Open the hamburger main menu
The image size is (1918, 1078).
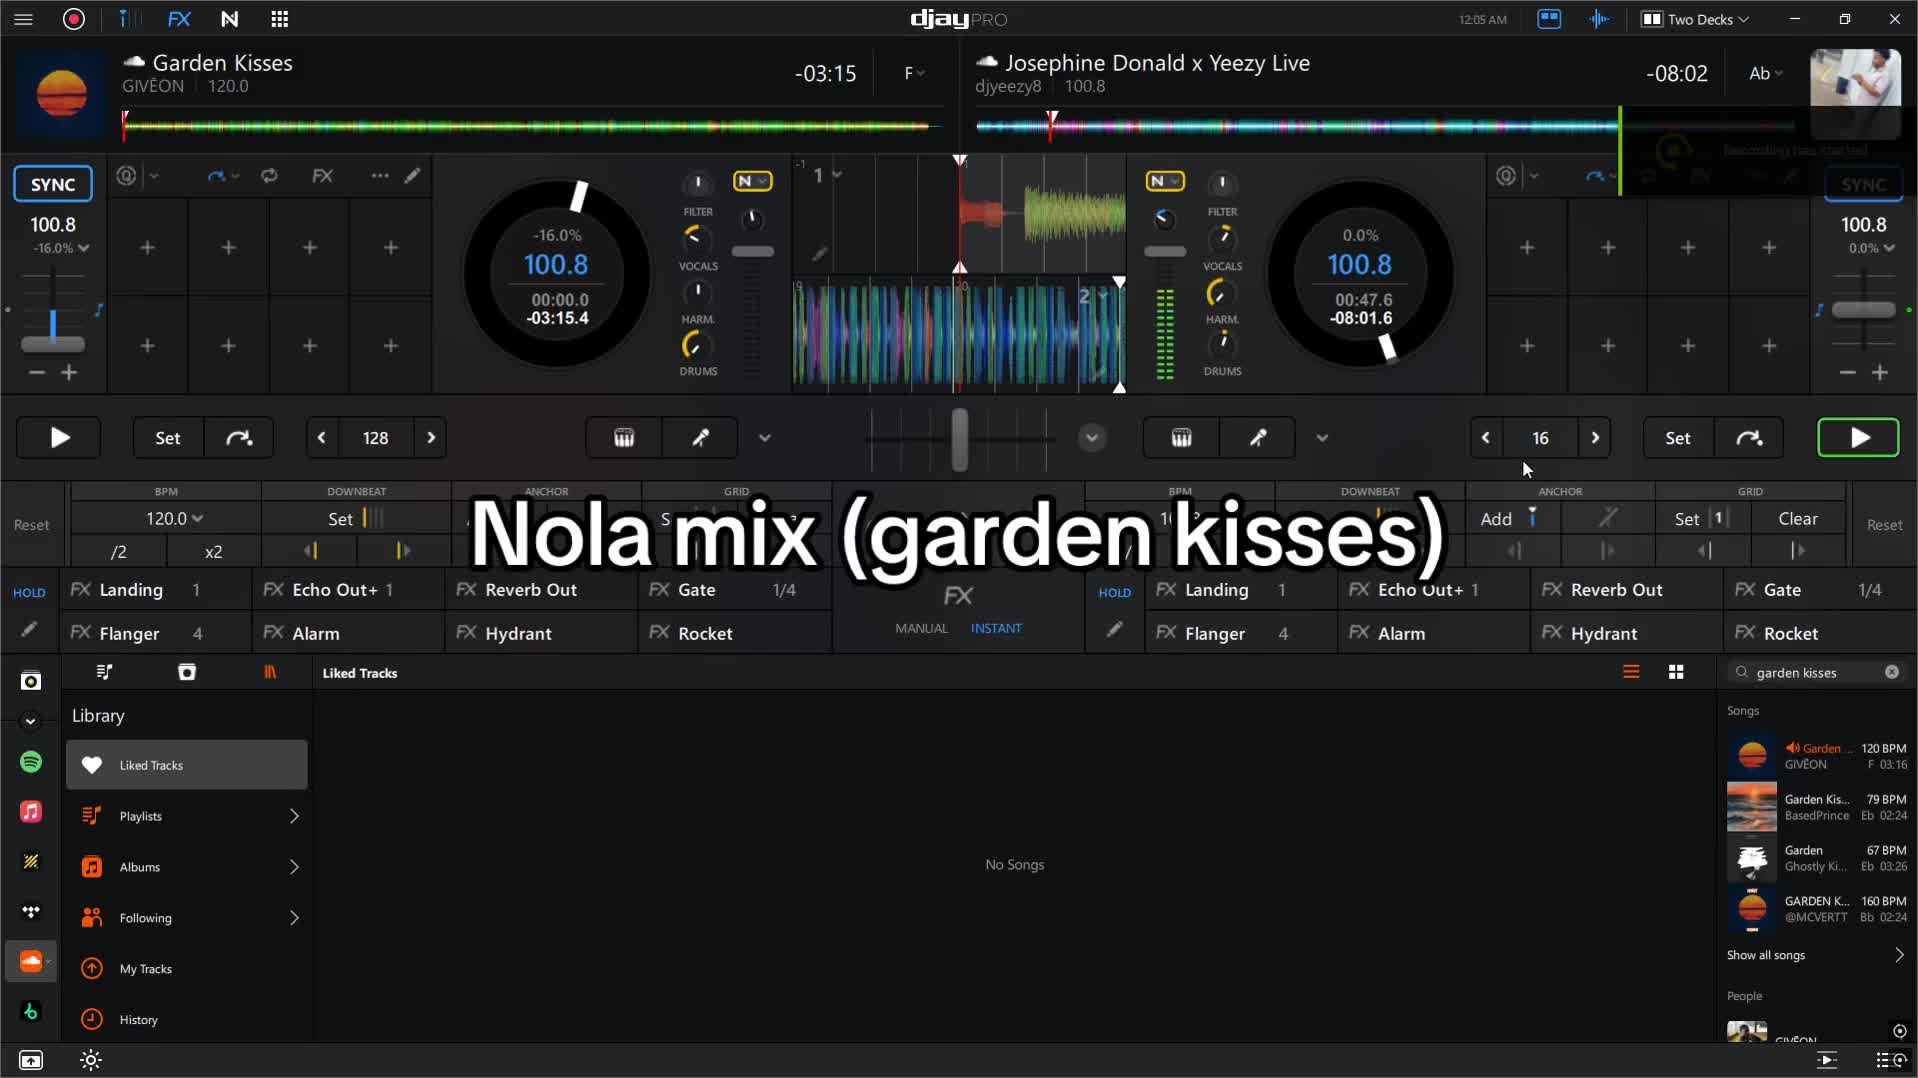click(24, 19)
